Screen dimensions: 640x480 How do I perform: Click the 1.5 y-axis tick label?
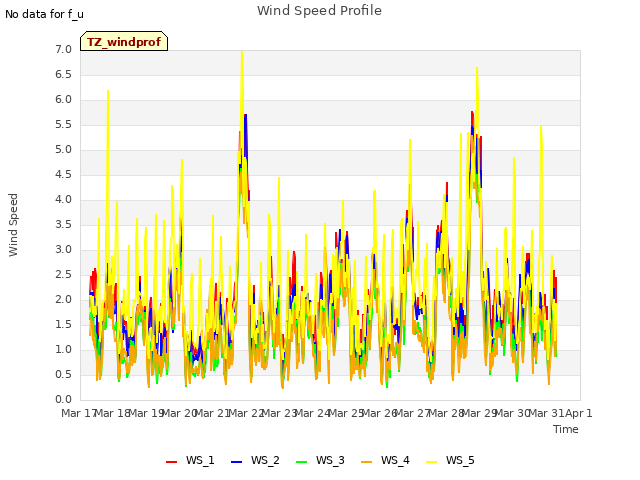click(63, 324)
